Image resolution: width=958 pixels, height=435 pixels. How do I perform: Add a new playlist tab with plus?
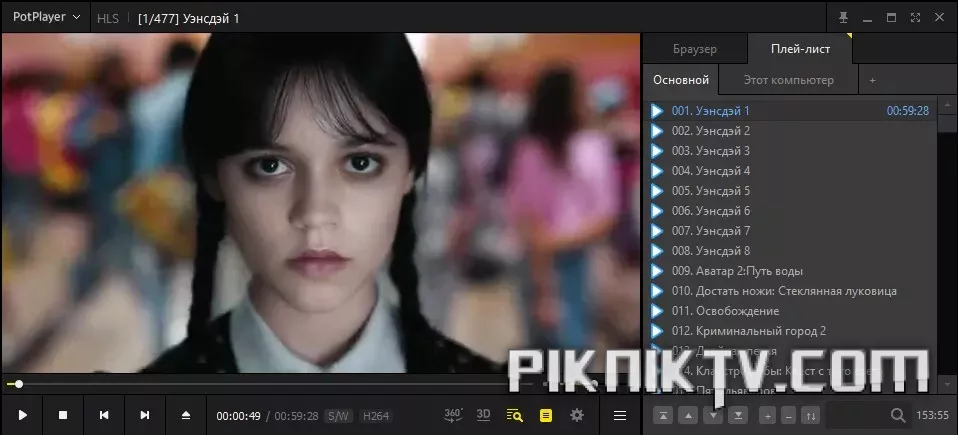coord(872,80)
